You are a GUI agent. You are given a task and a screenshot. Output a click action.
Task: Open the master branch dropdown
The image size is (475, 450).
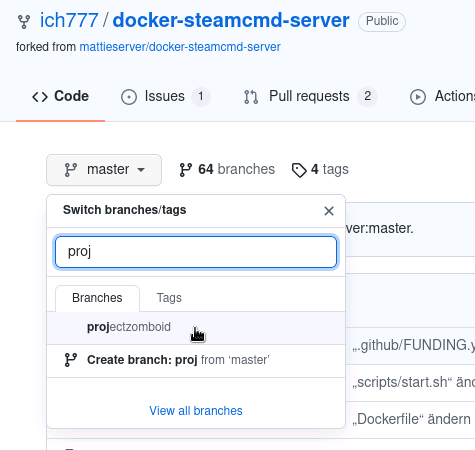(104, 170)
